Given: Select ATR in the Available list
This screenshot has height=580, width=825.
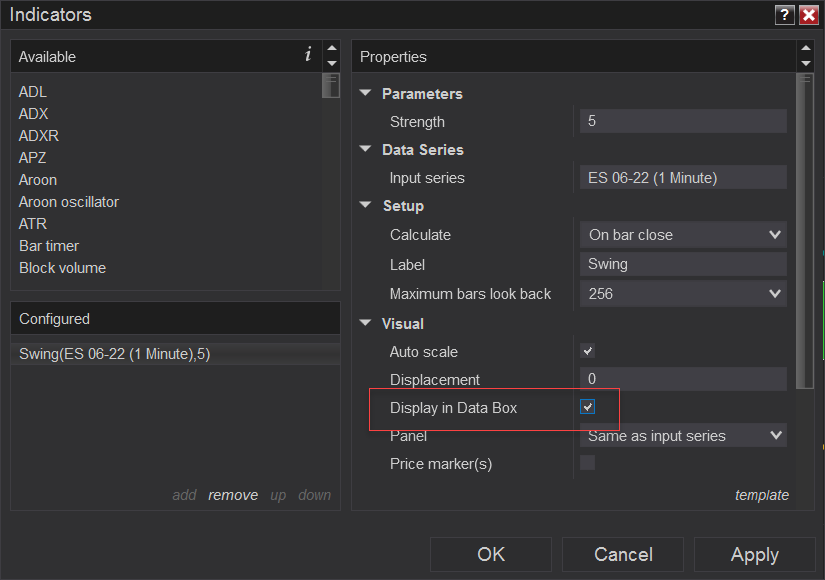Looking at the screenshot, I should click(x=33, y=224).
